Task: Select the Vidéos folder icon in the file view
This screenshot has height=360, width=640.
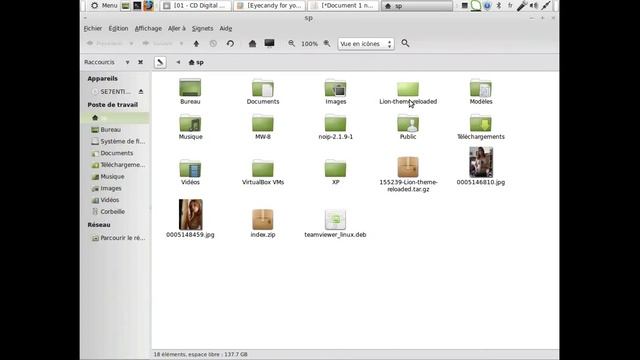Action: [x=190, y=168]
